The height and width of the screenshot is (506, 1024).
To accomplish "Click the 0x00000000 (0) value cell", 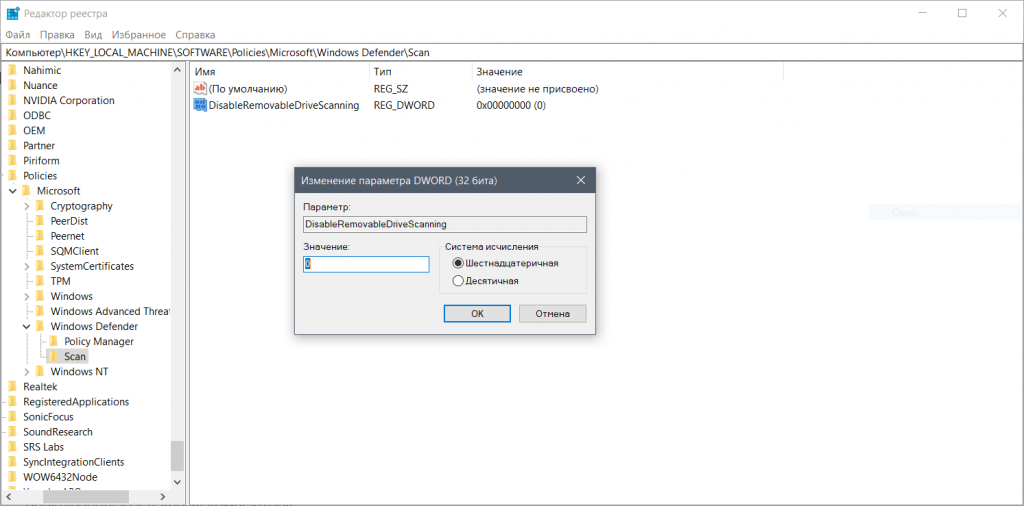I will (x=511, y=105).
